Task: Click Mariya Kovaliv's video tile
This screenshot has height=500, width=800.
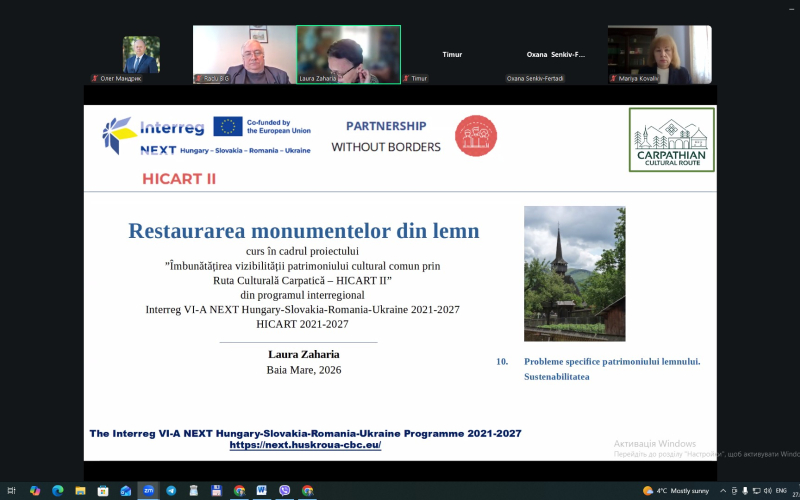Action: (x=659, y=54)
